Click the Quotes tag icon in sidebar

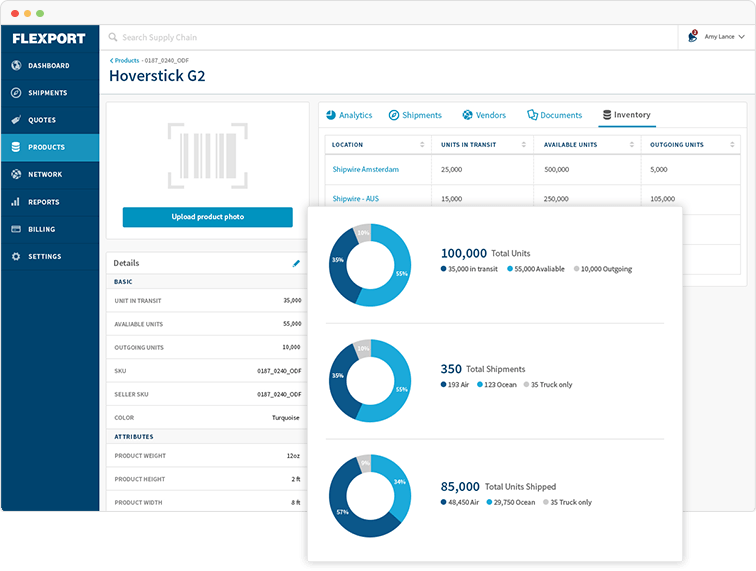[x=16, y=120]
